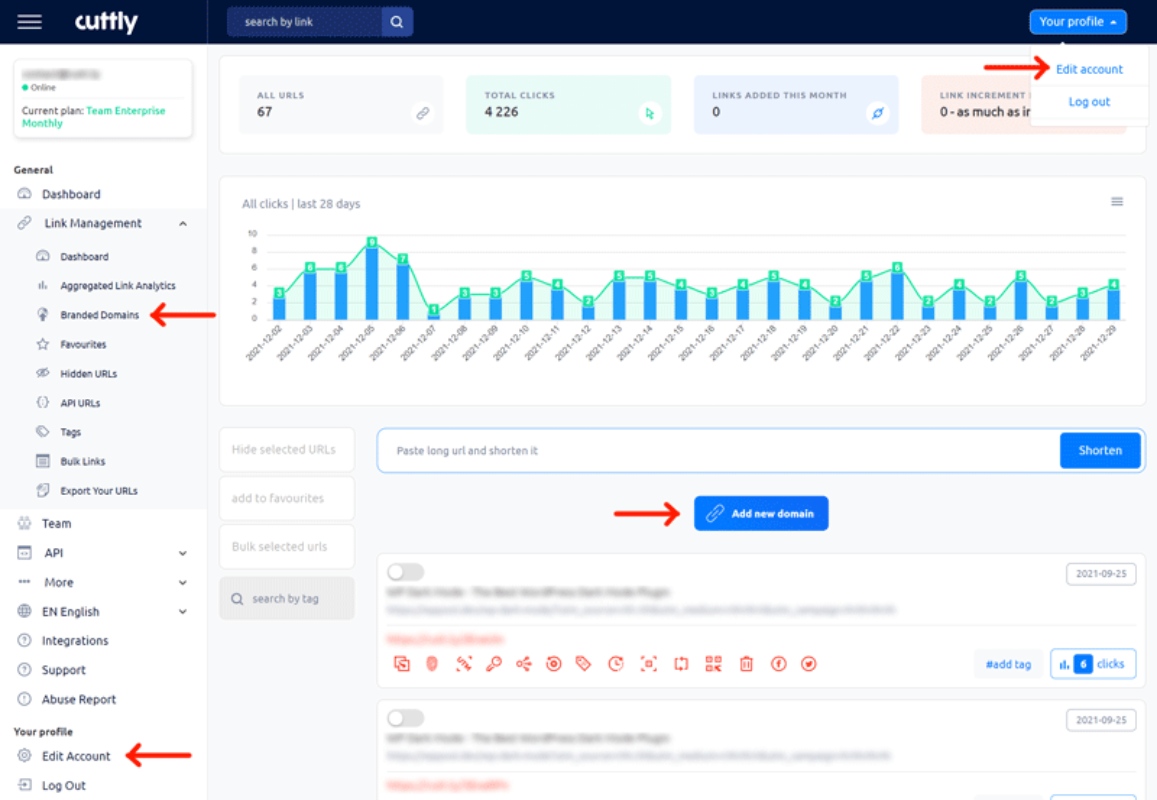
Task: Click first link's trash delete icon
Action: point(746,664)
